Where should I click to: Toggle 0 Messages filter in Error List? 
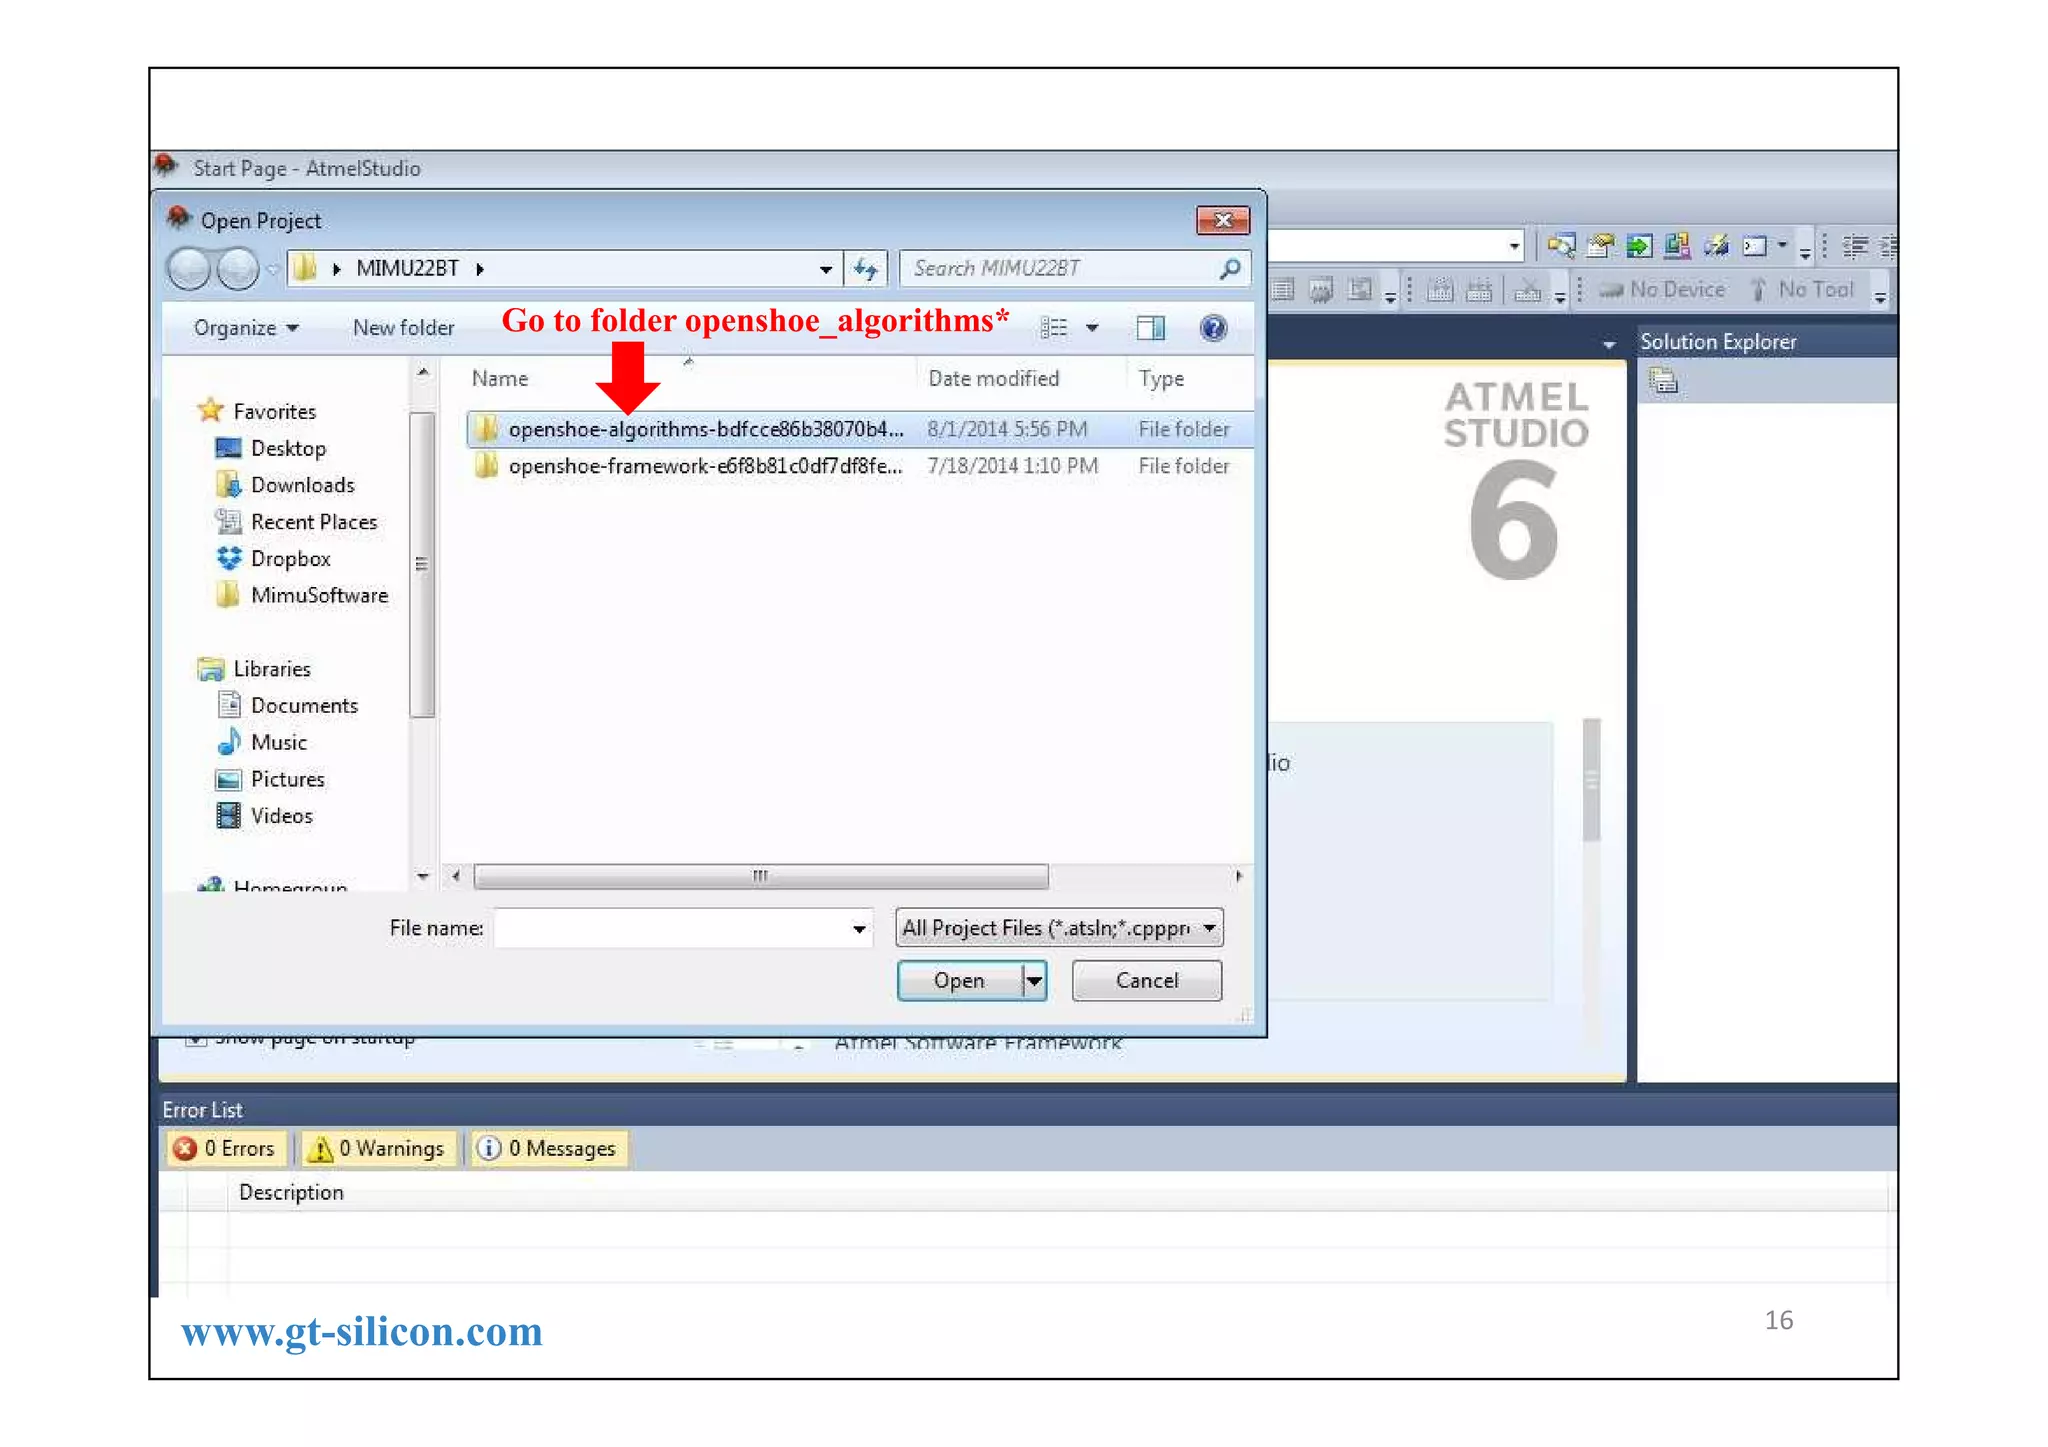coord(547,1149)
